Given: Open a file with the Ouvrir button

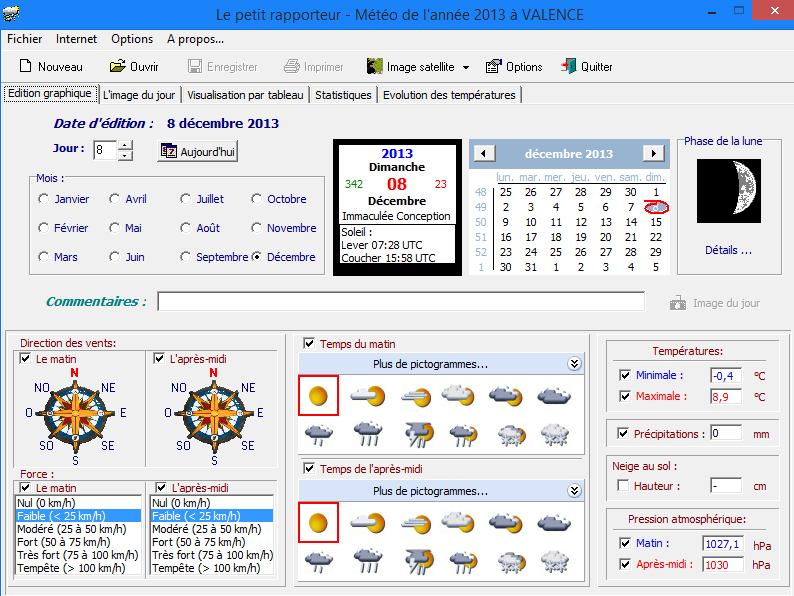Looking at the screenshot, I should (x=134, y=67).
